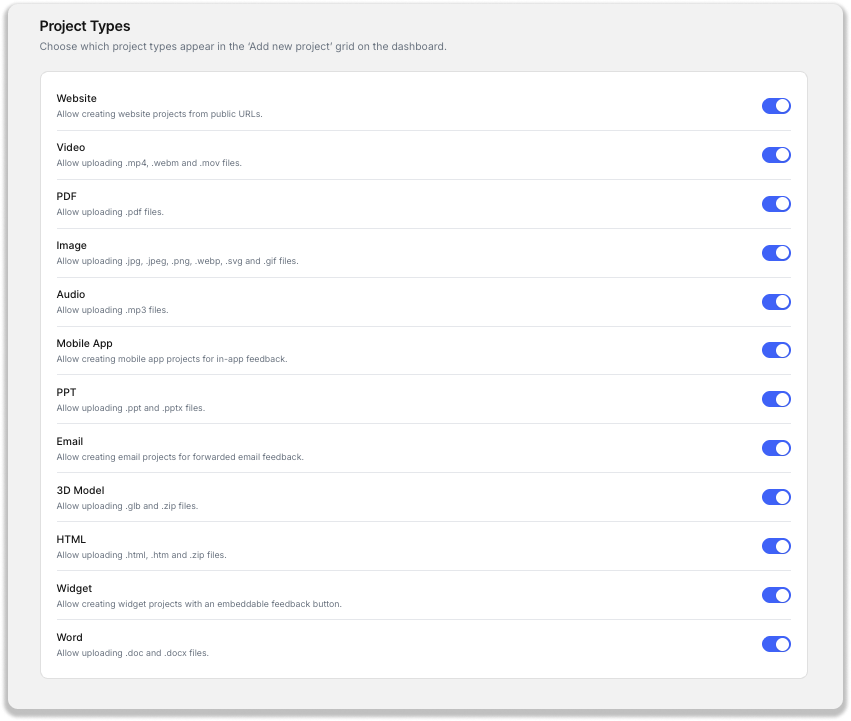Click the Mobile App row title
The height and width of the screenshot is (721, 851).
click(84, 343)
